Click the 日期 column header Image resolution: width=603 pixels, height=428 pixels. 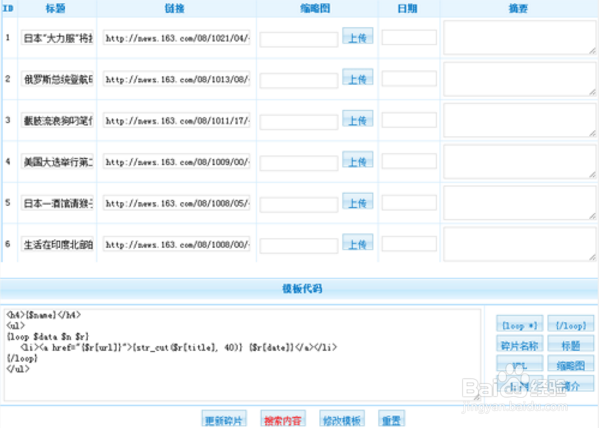pos(407,8)
